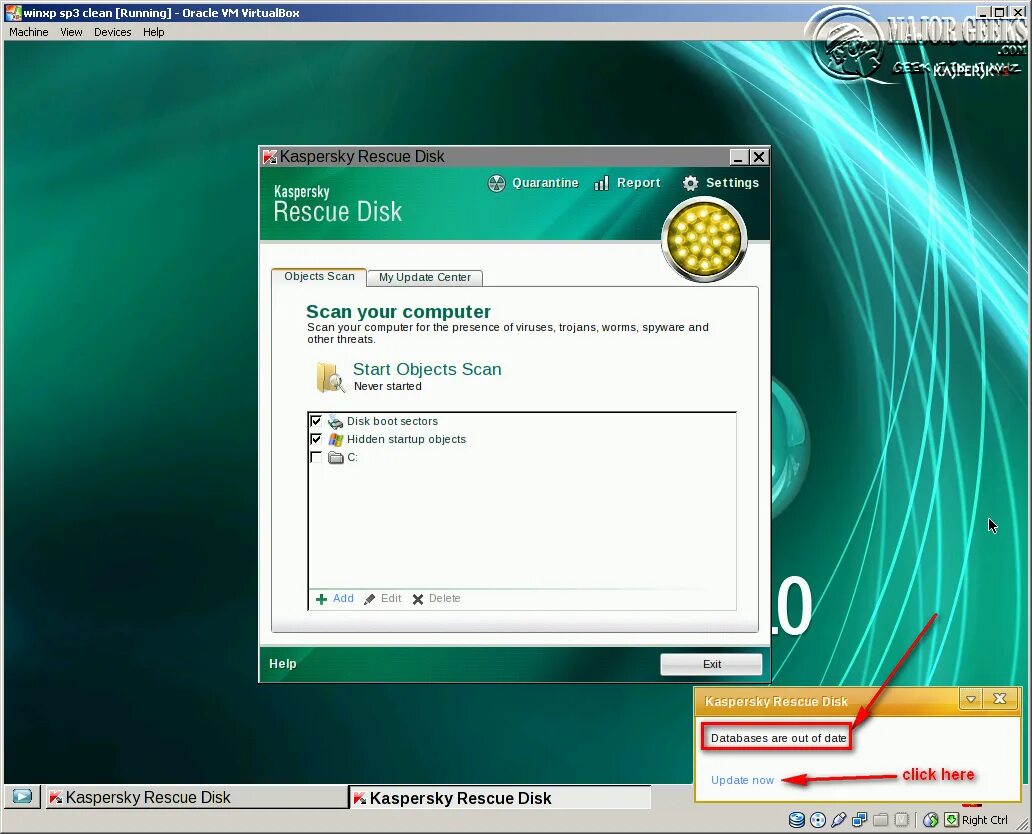Click the Delete label text
This screenshot has width=1032, height=834.
tap(444, 598)
